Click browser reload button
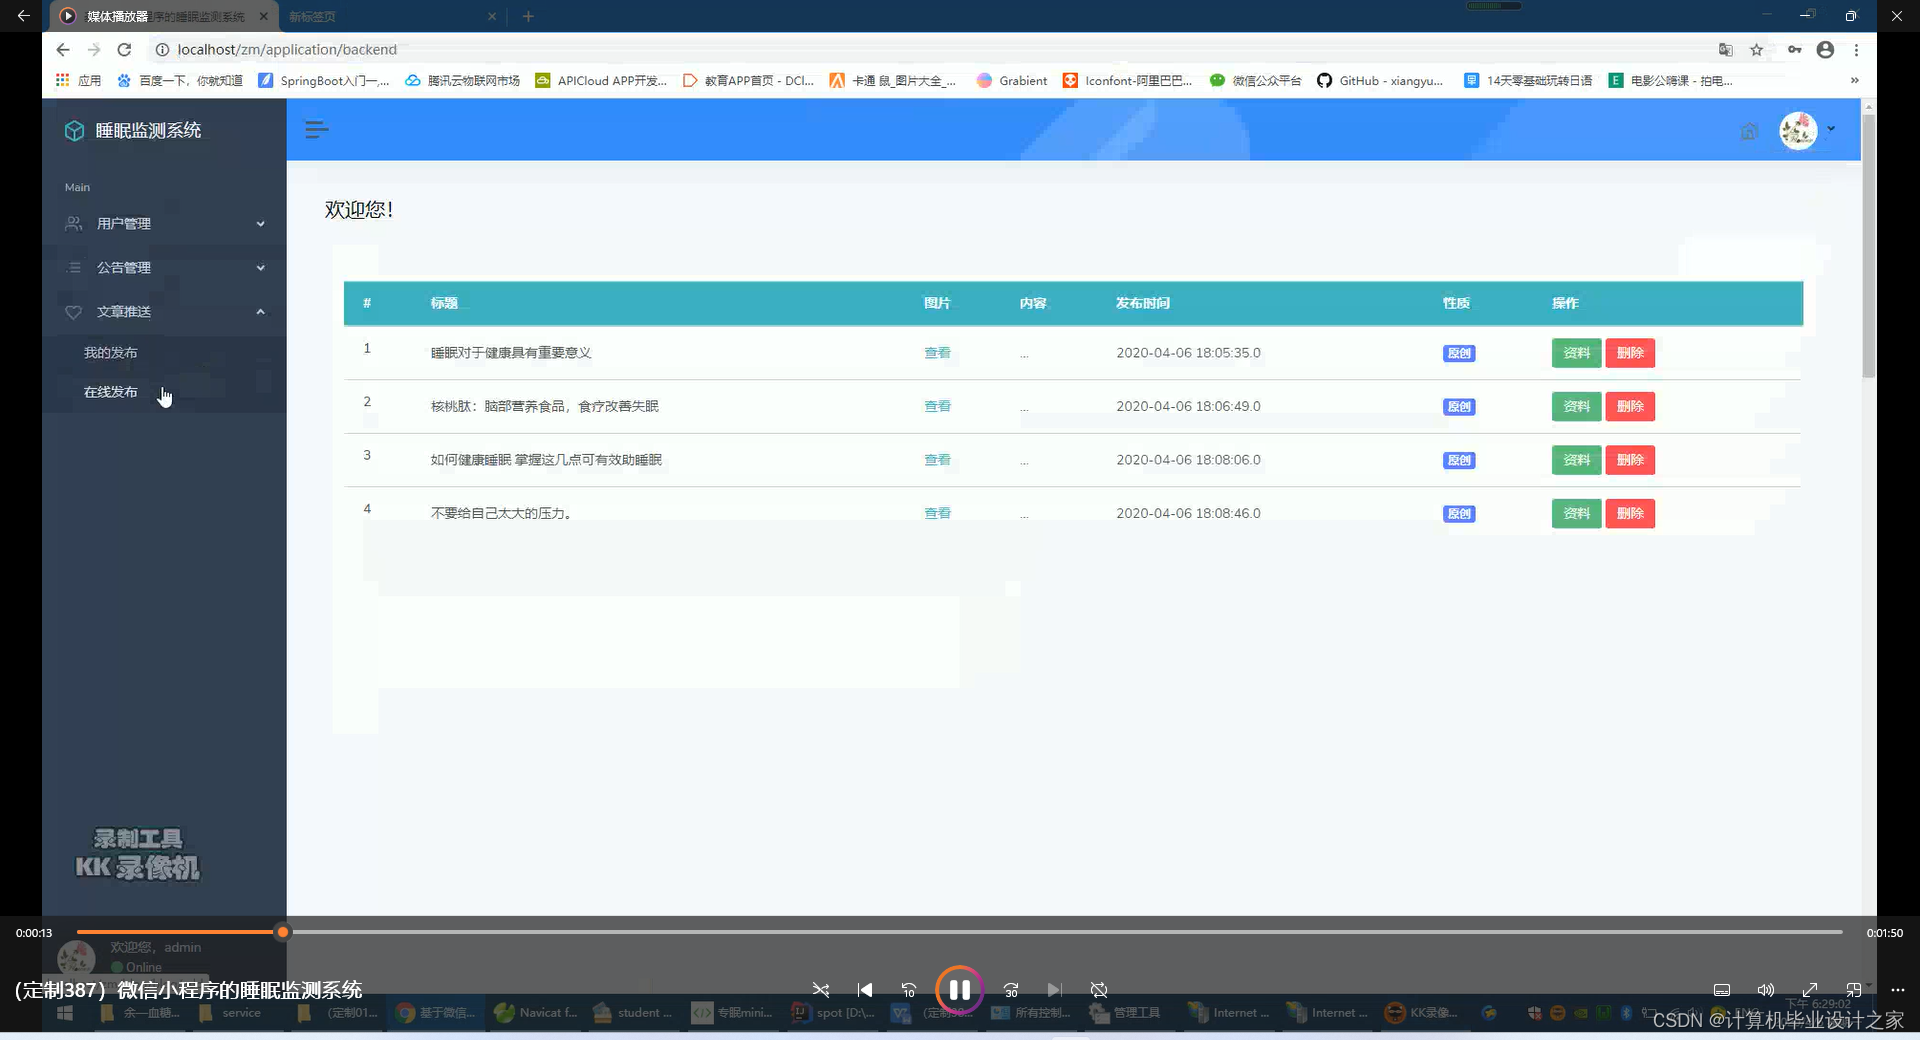The width and height of the screenshot is (1920, 1040). pos(124,50)
